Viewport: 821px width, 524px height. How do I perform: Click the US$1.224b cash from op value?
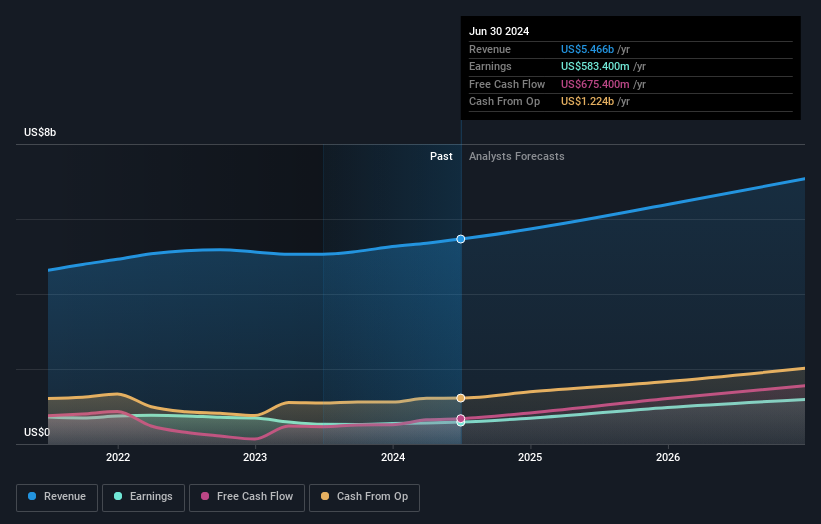[587, 102]
